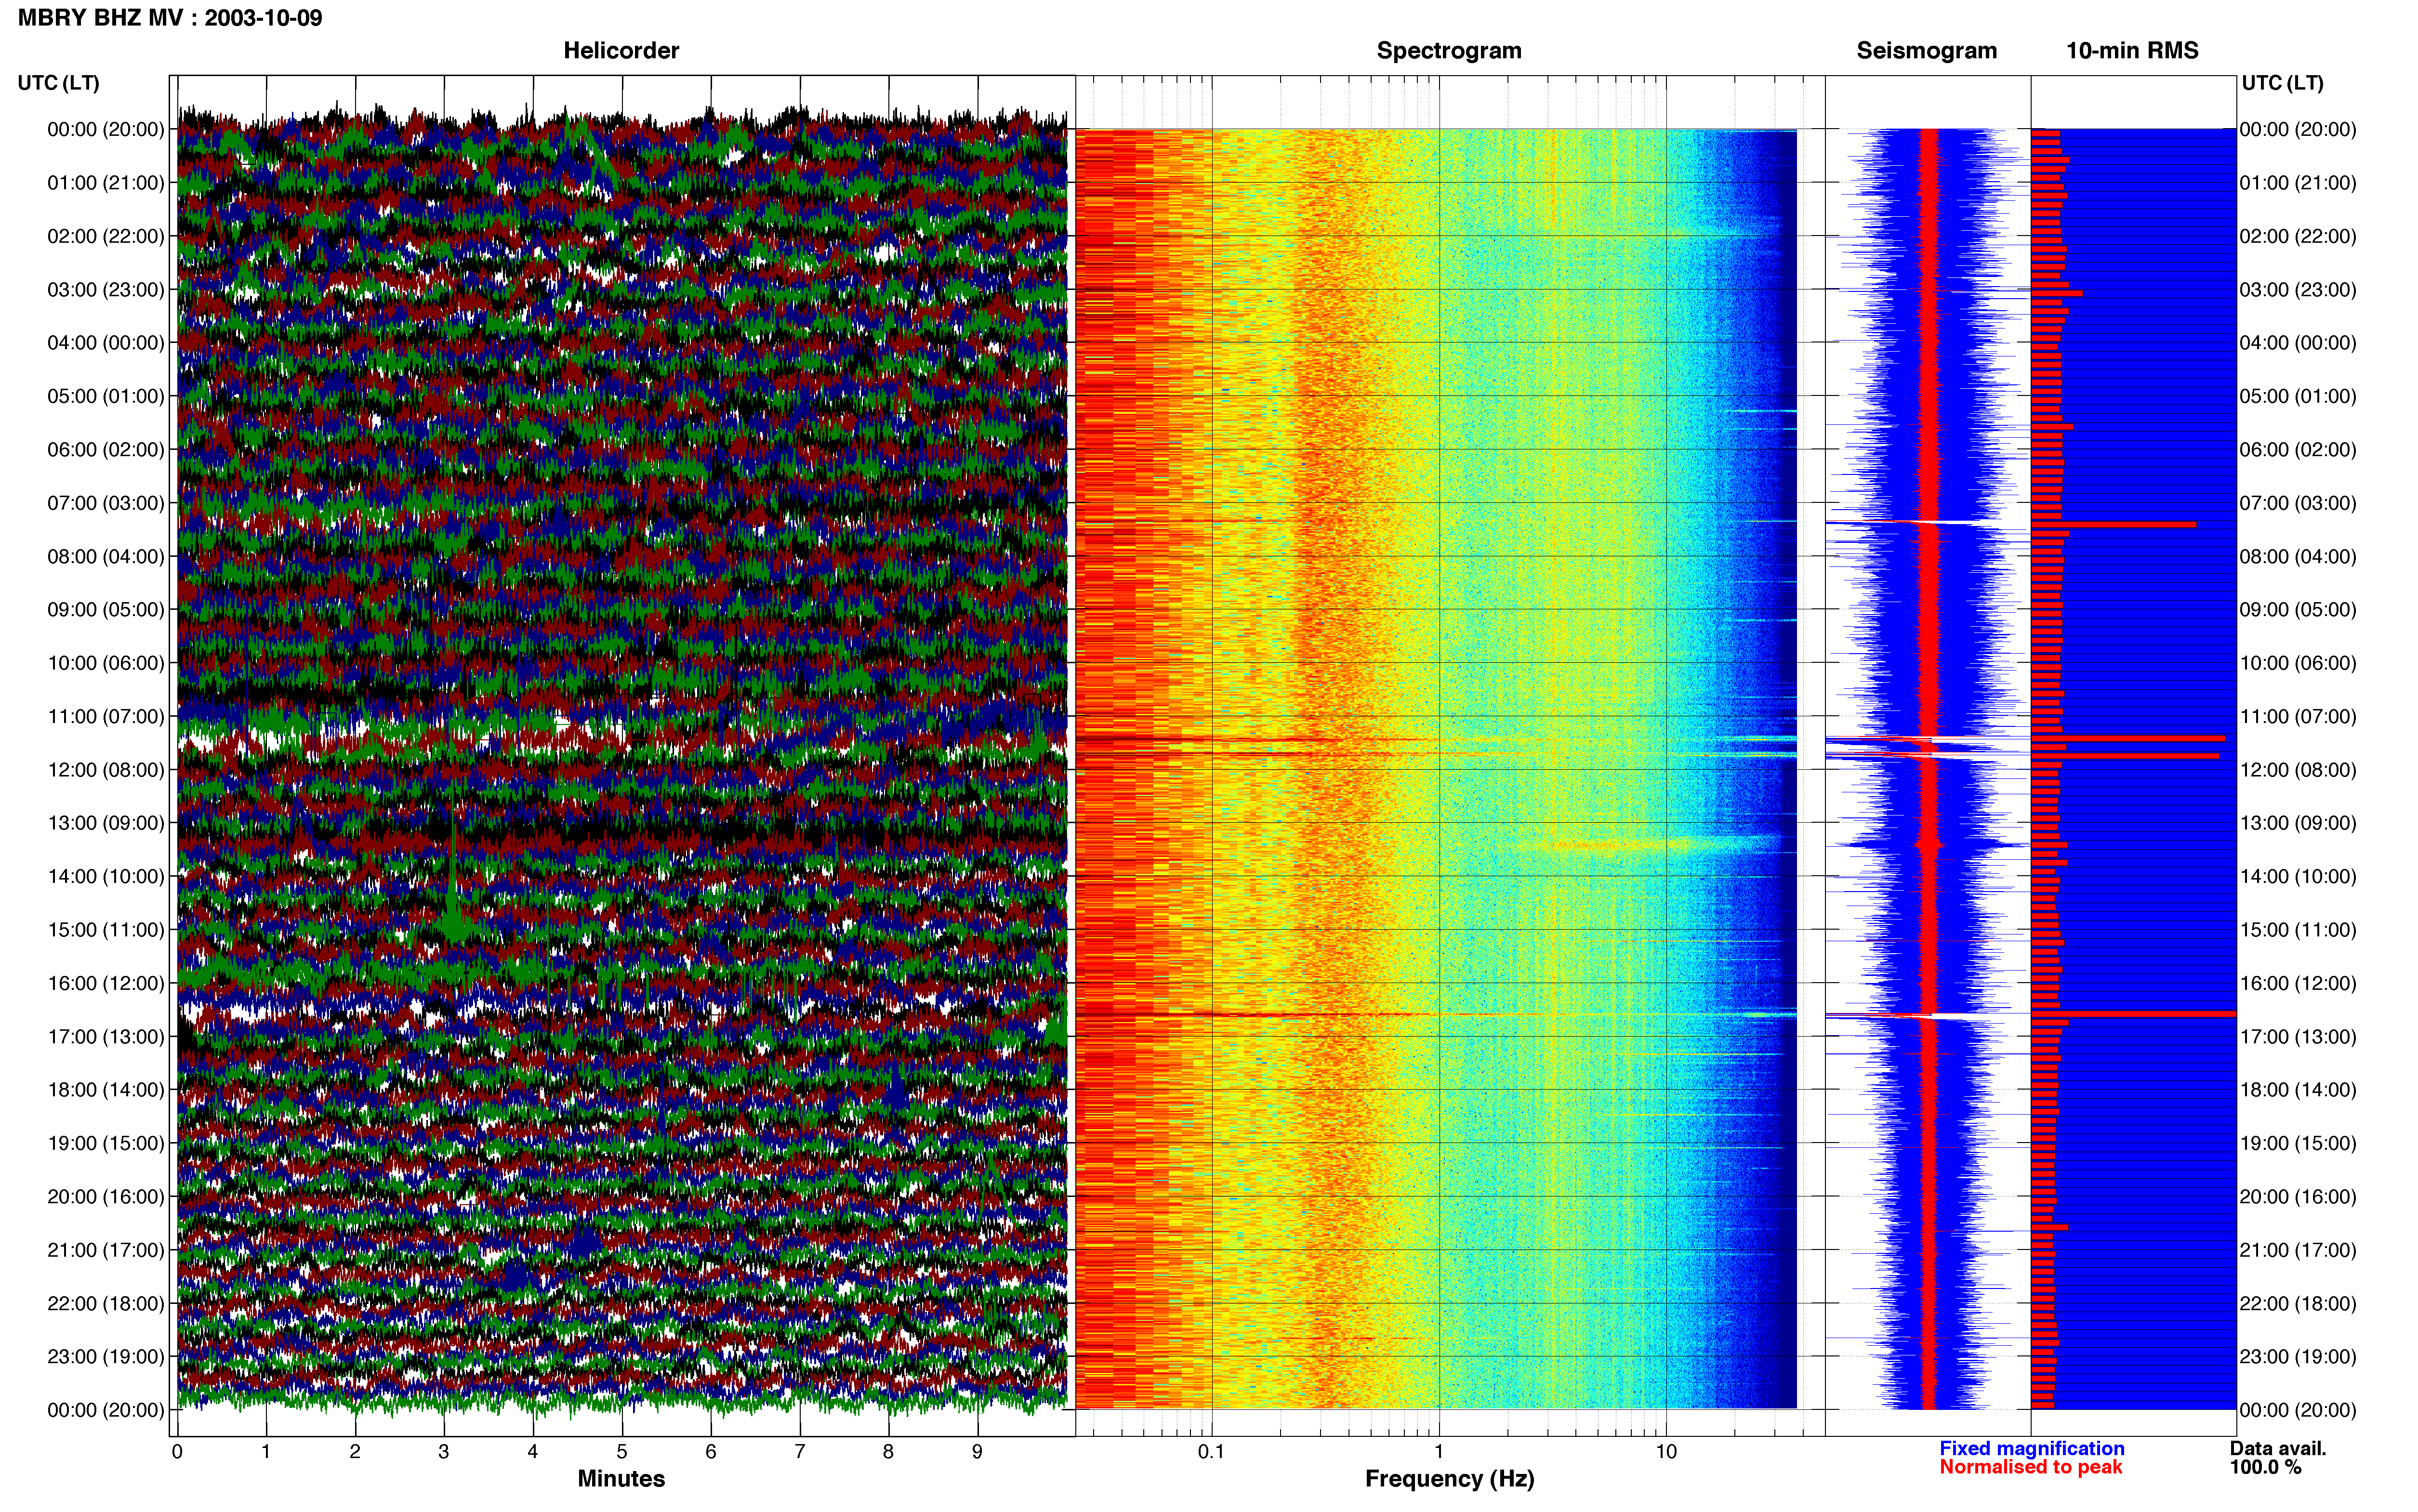
Task: Click the 5 tick on the Minutes axis
Action: click(622, 1451)
